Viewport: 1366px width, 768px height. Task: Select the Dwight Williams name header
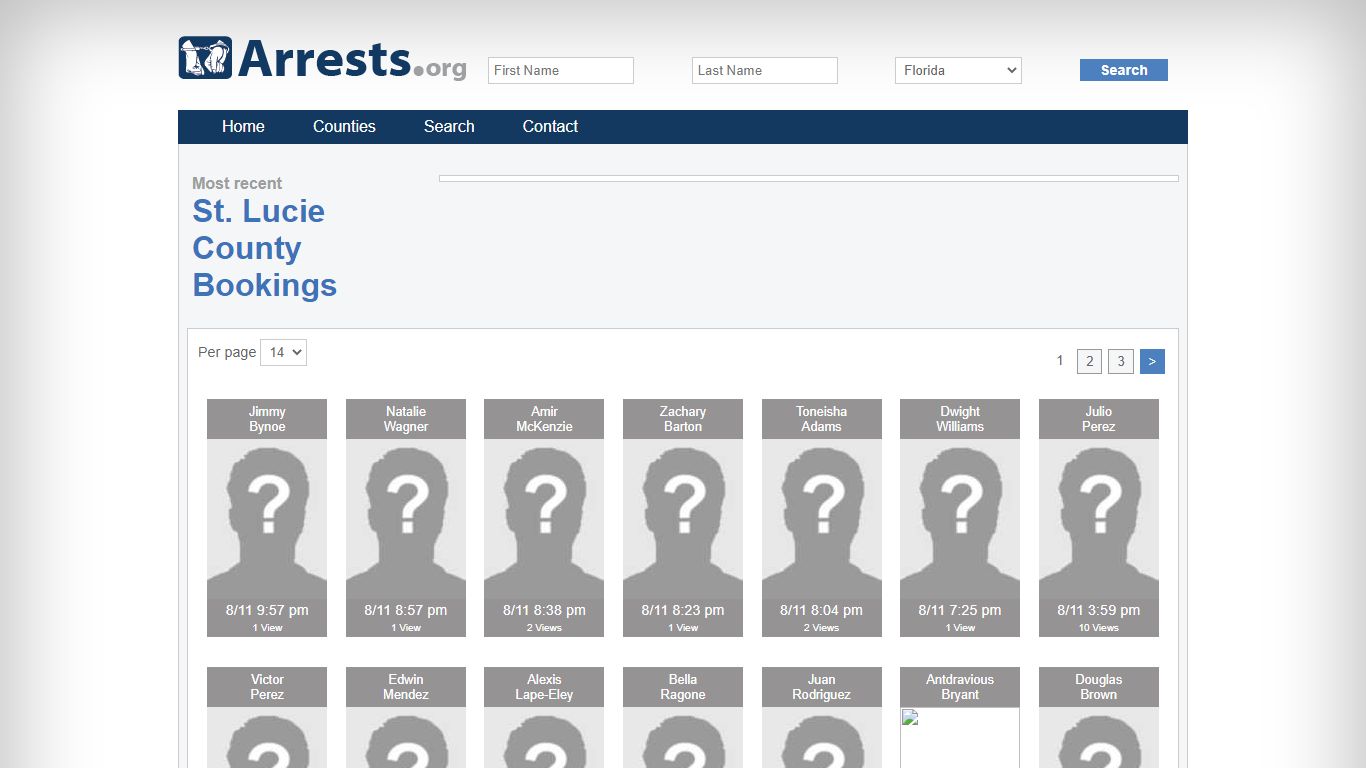pos(960,419)
